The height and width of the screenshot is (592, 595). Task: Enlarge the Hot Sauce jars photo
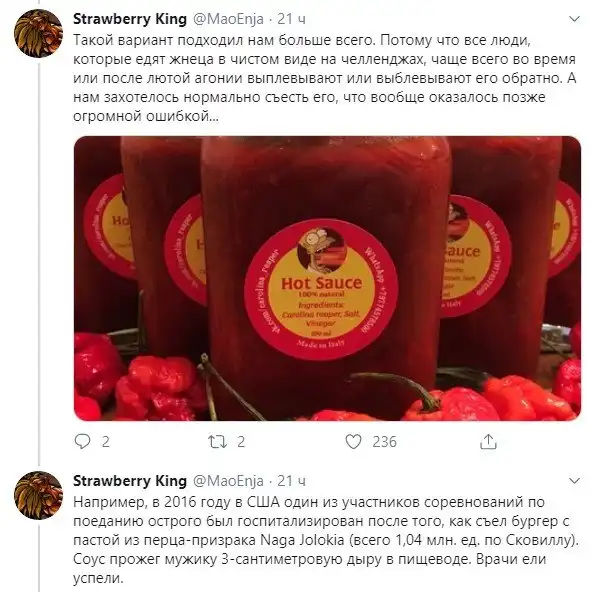pyautogui.click(x=327, y=278)
